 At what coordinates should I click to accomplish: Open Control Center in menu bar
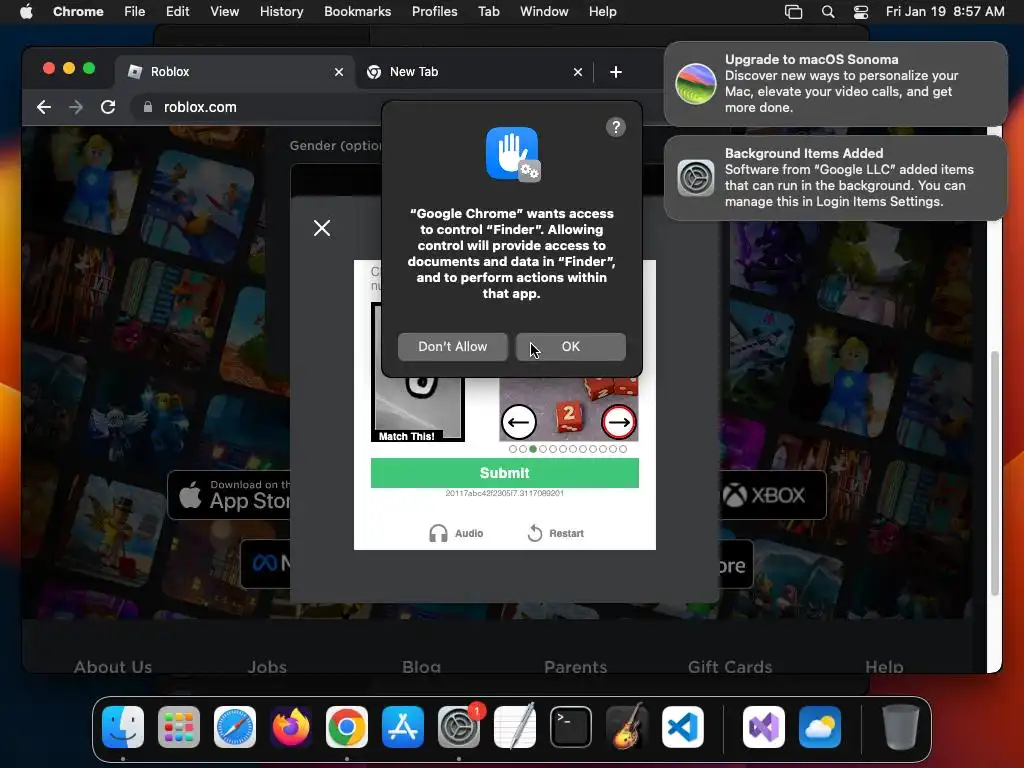point(861,12)
